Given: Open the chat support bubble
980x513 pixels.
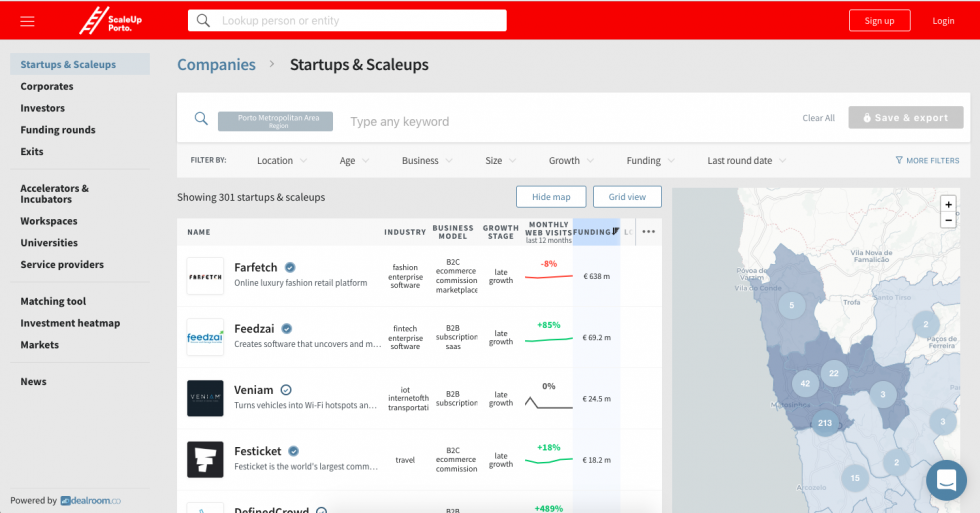Looking at the screenshot, I should tap(946, 480).
